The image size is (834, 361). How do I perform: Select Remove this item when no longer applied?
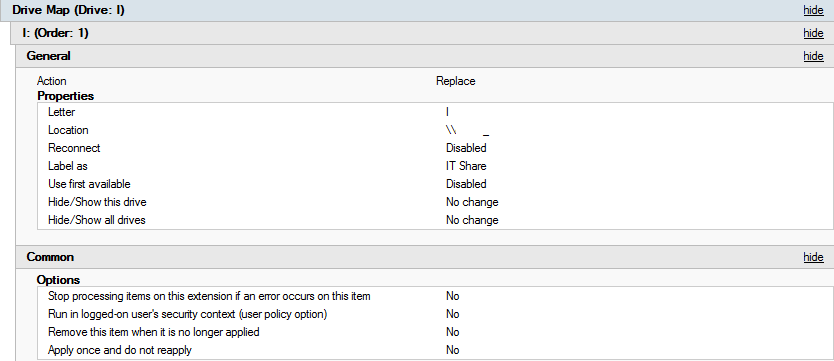click(x=154, y=332)
